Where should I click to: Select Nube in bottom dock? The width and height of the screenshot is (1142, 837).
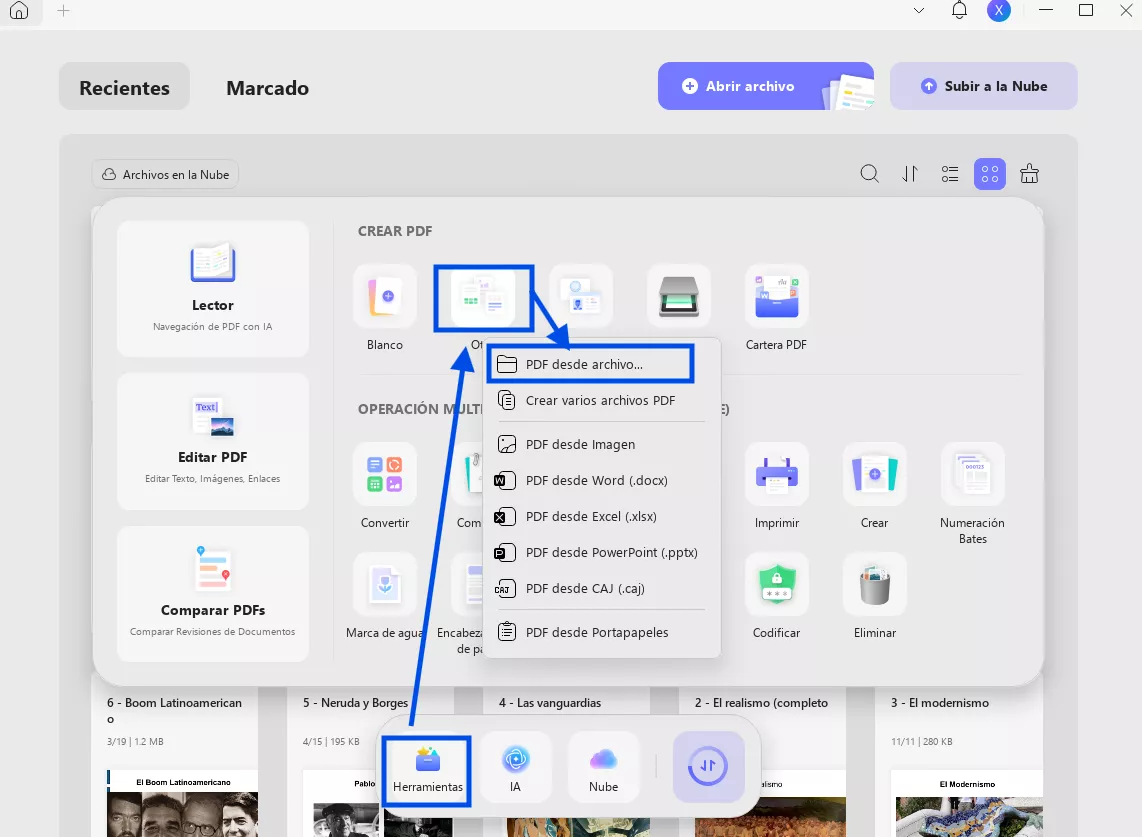click(x=603, y=768)
